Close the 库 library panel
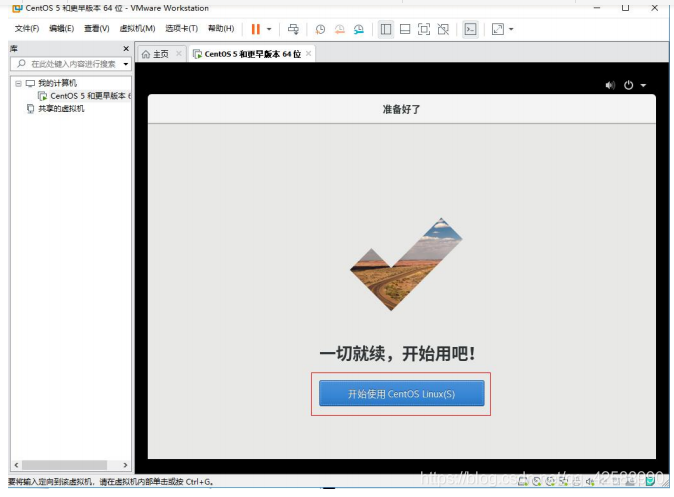This screenshot has width=674, height=497. point(126,49)
